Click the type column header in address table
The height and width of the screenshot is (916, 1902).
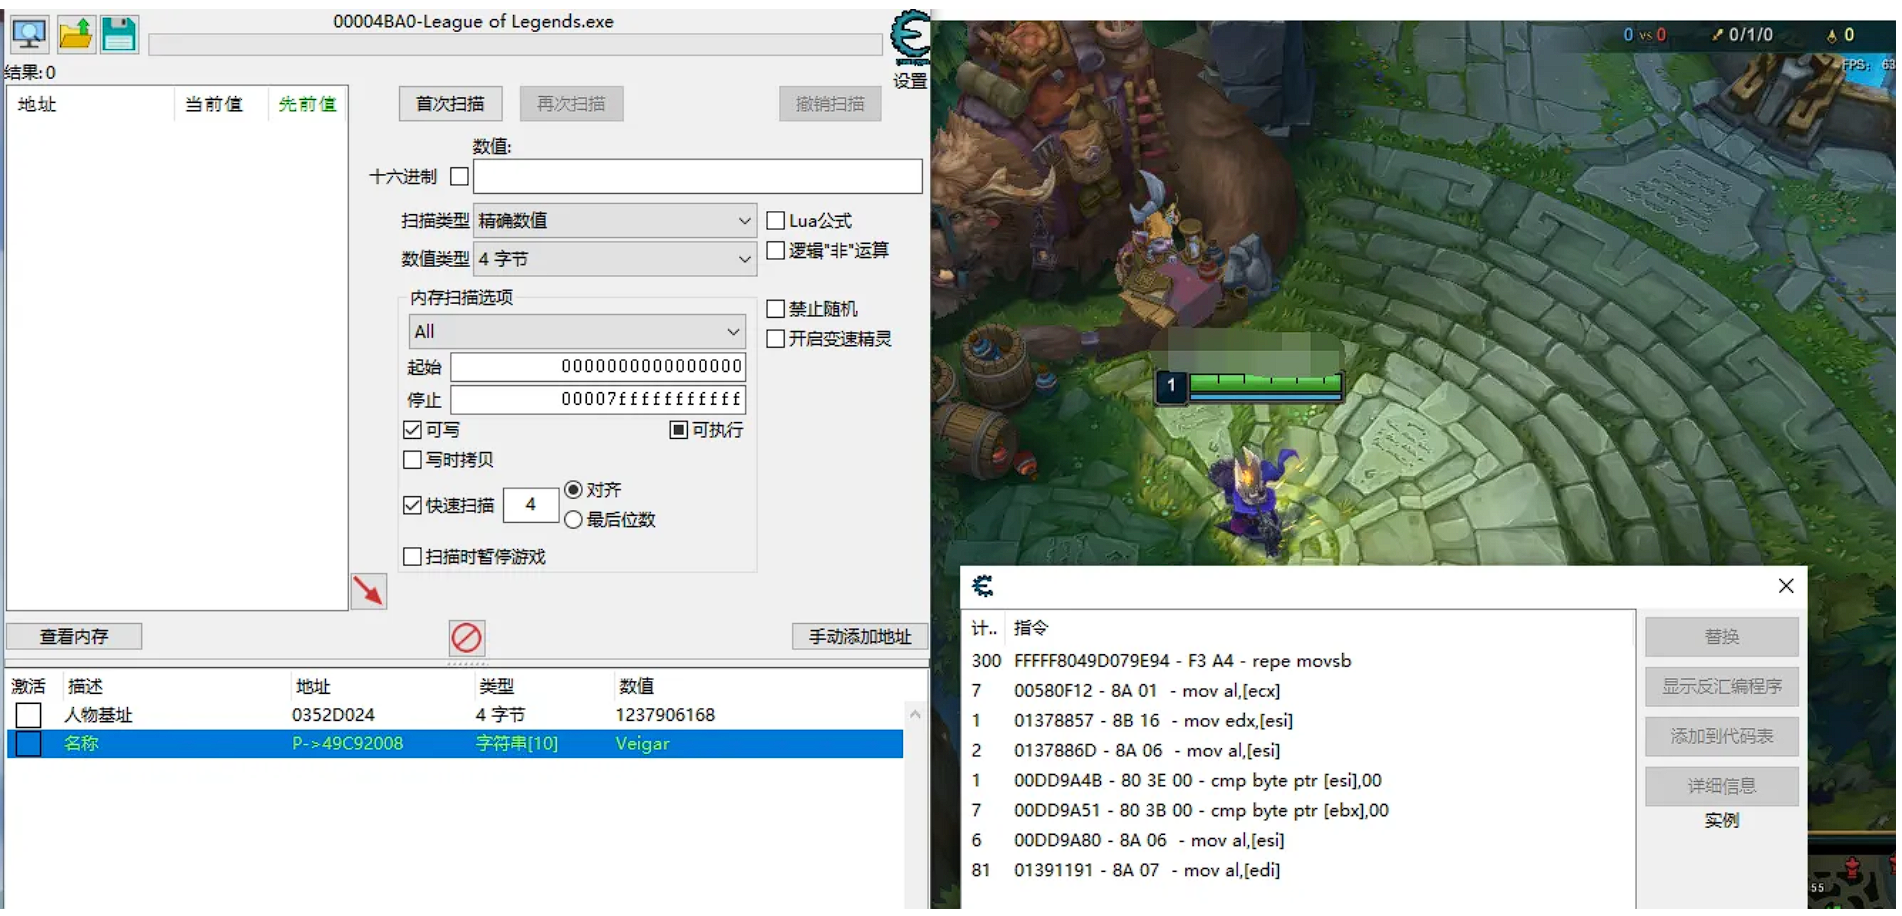[543, 687]
